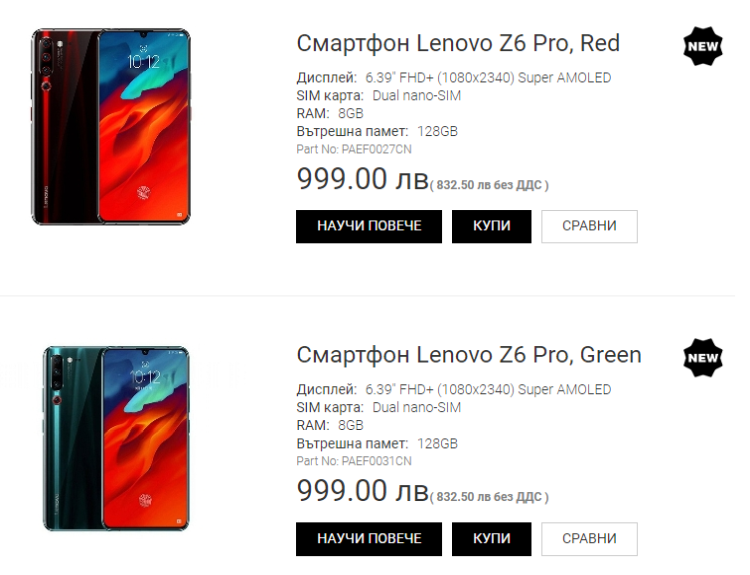Click the NEW badge beside the Green Z6 Pro
This screenshot has width=750, height=575.
pos(702,357)
